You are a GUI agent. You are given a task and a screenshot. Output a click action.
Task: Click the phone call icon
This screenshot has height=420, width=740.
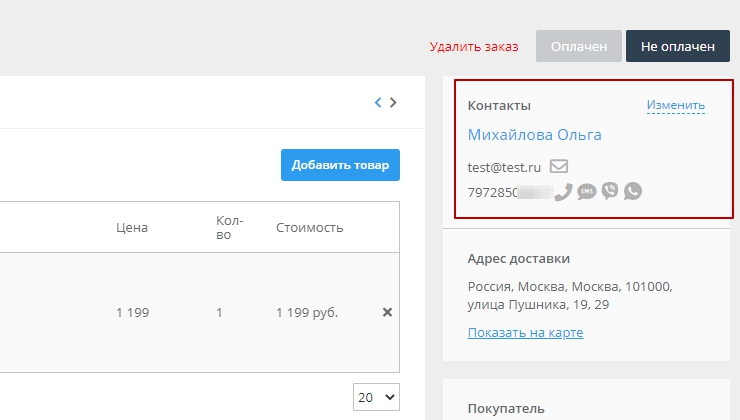coord(563,191)
